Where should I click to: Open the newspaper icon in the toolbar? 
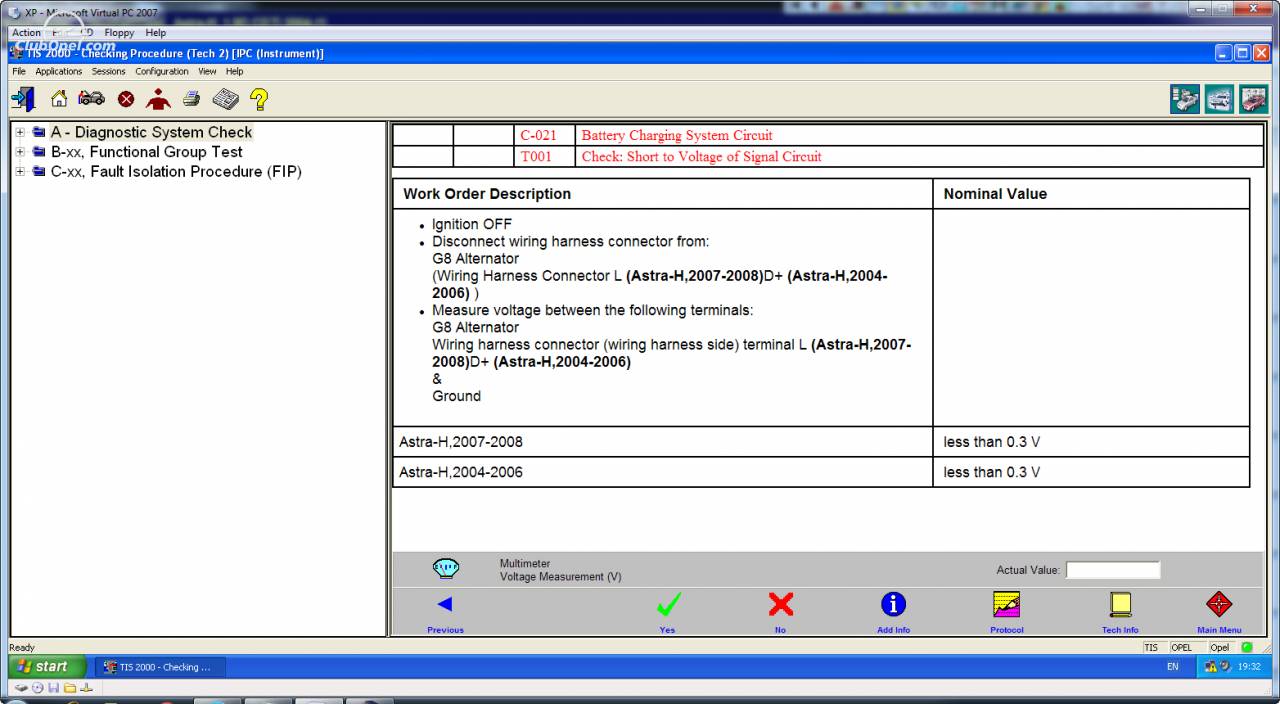[225, 98]
